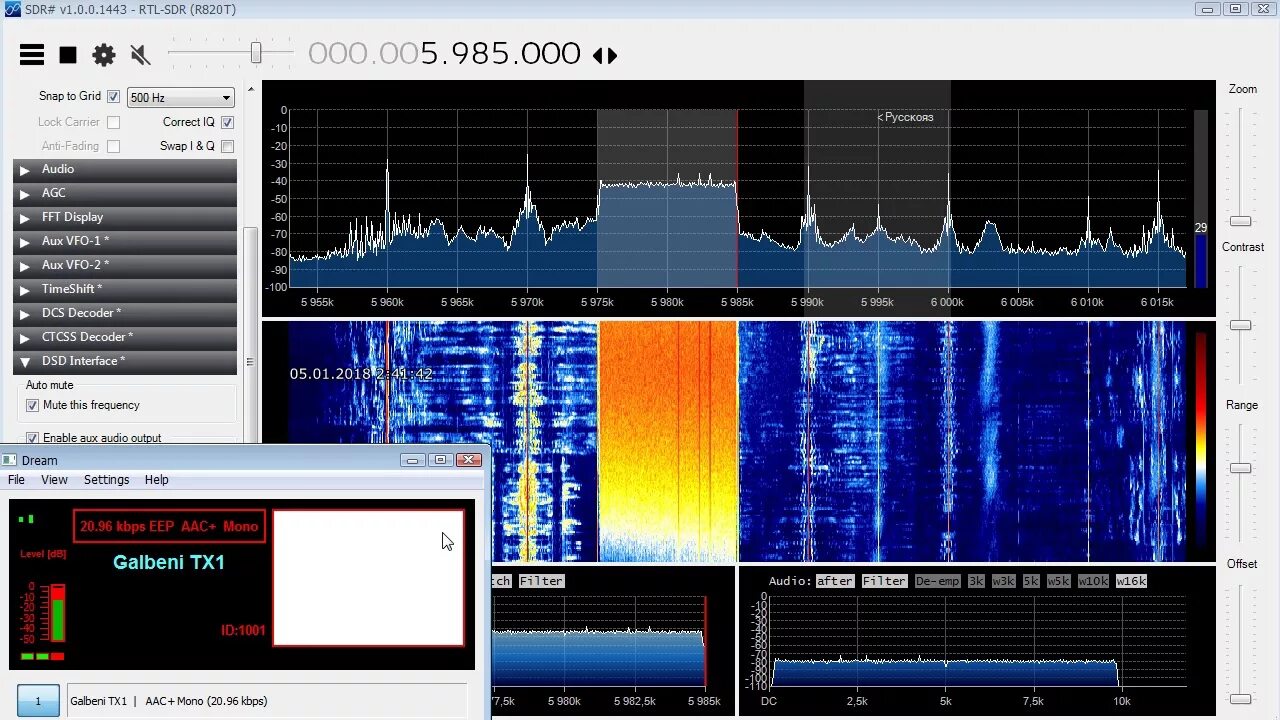Expand the Audio panel
The width and height of the screenshot is (1280, 720).
coord(125,169)
